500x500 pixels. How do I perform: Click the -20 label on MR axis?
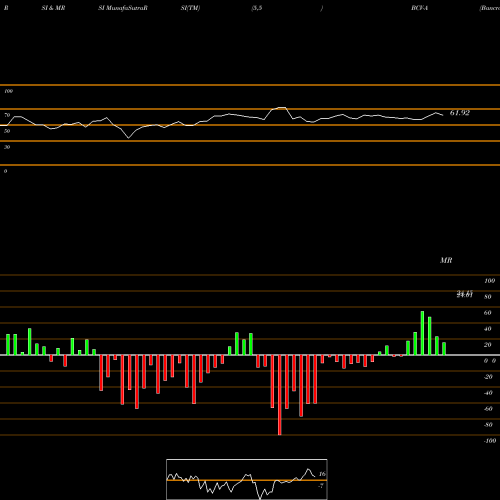tap(488, 377)
